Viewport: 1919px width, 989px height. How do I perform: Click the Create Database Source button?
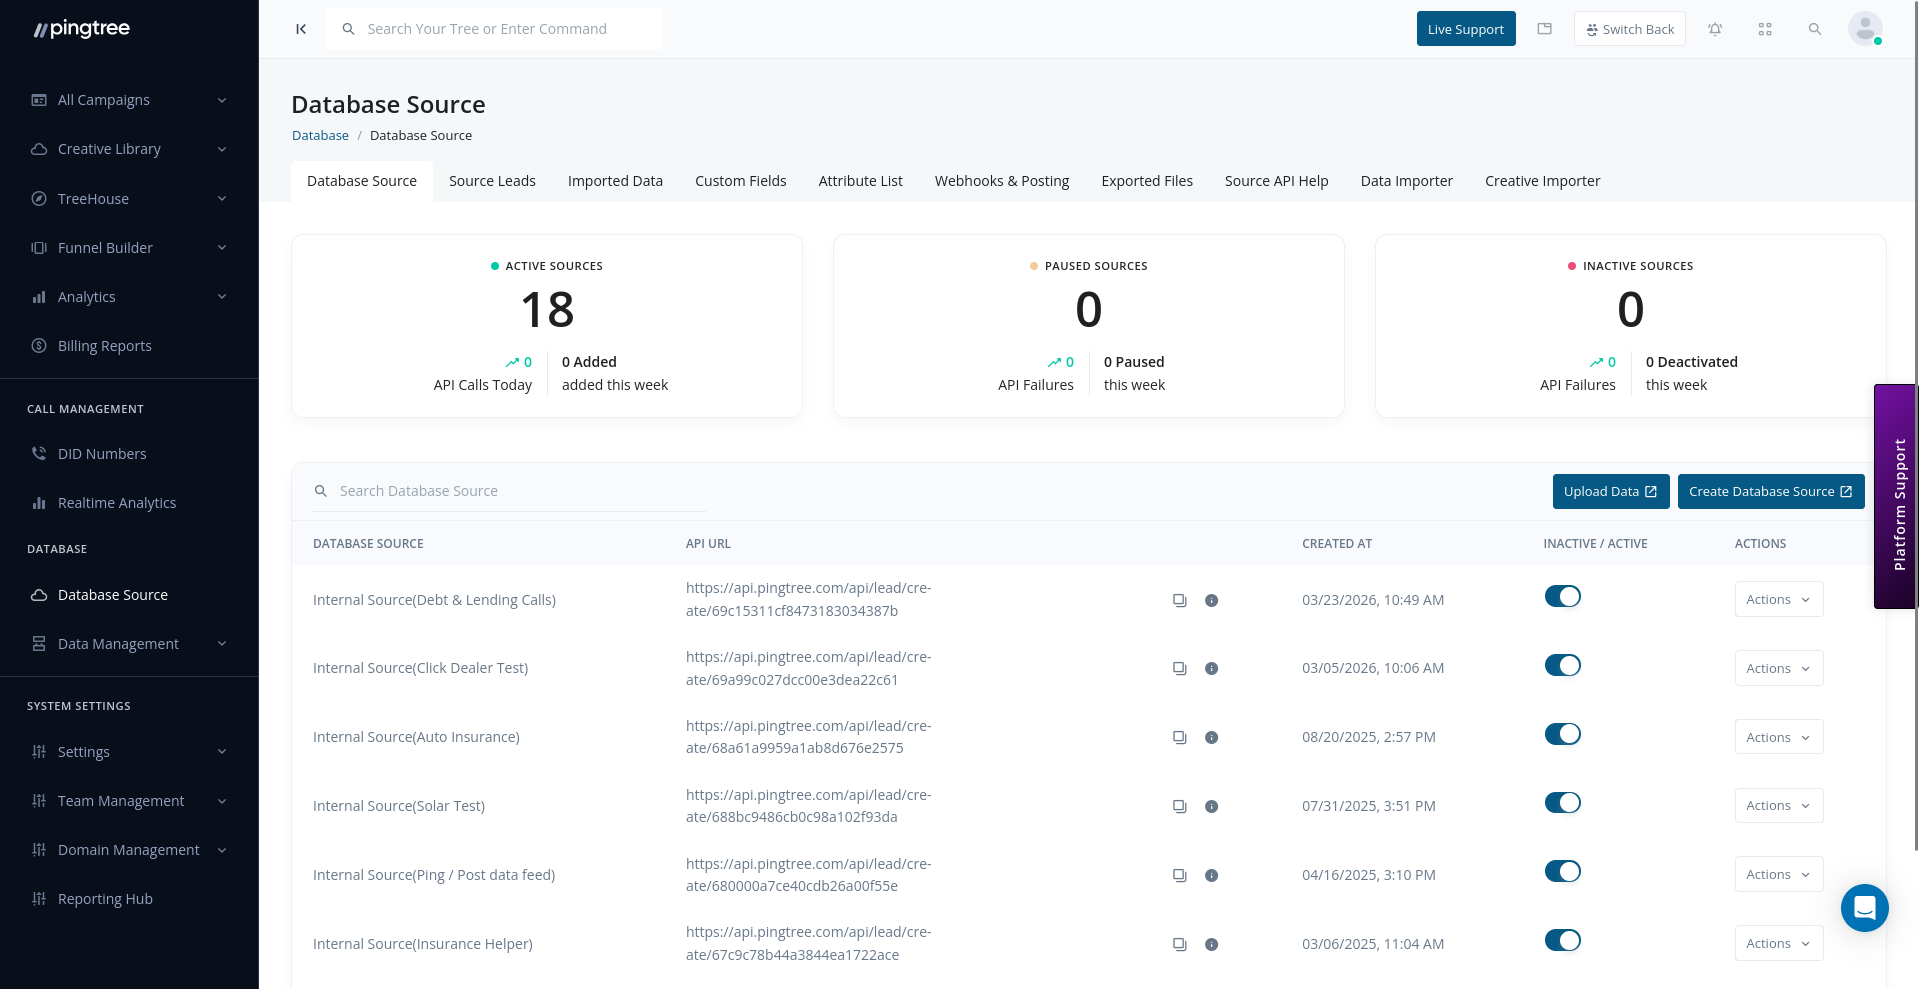coord(1770,491)
